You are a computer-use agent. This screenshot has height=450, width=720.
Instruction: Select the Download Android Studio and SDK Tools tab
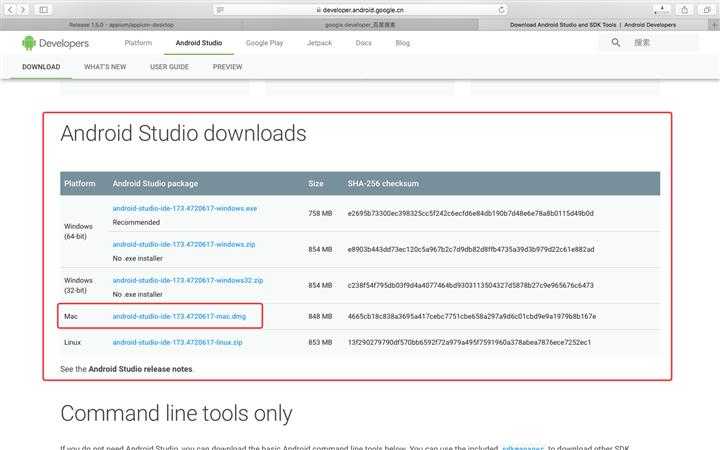[x=593, y=25]
